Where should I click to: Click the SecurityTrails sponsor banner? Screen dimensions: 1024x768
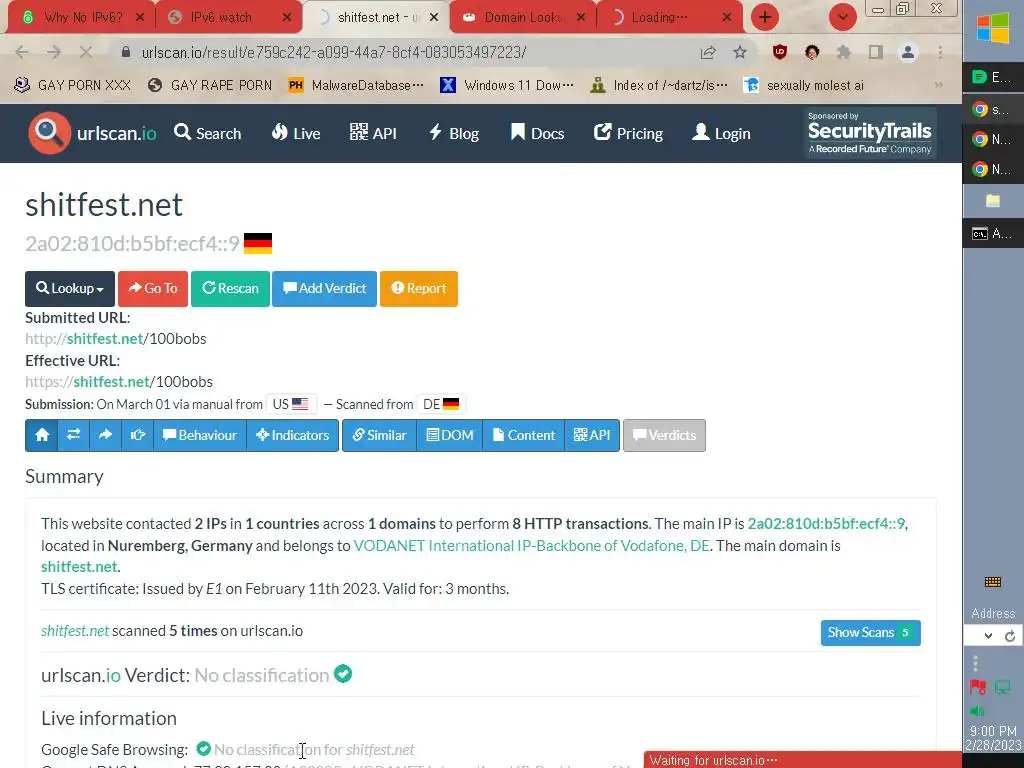pyautogui.click(x=870, y=133)
